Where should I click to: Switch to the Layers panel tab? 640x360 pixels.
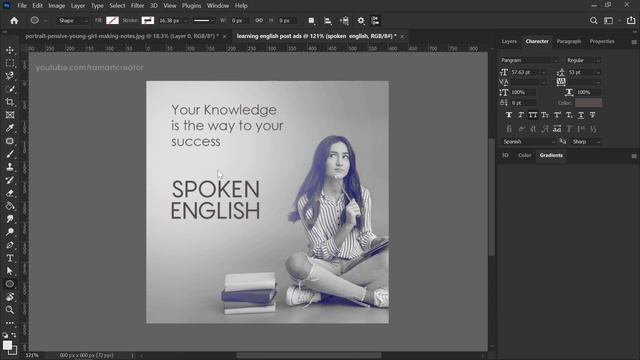coord(509,41)
